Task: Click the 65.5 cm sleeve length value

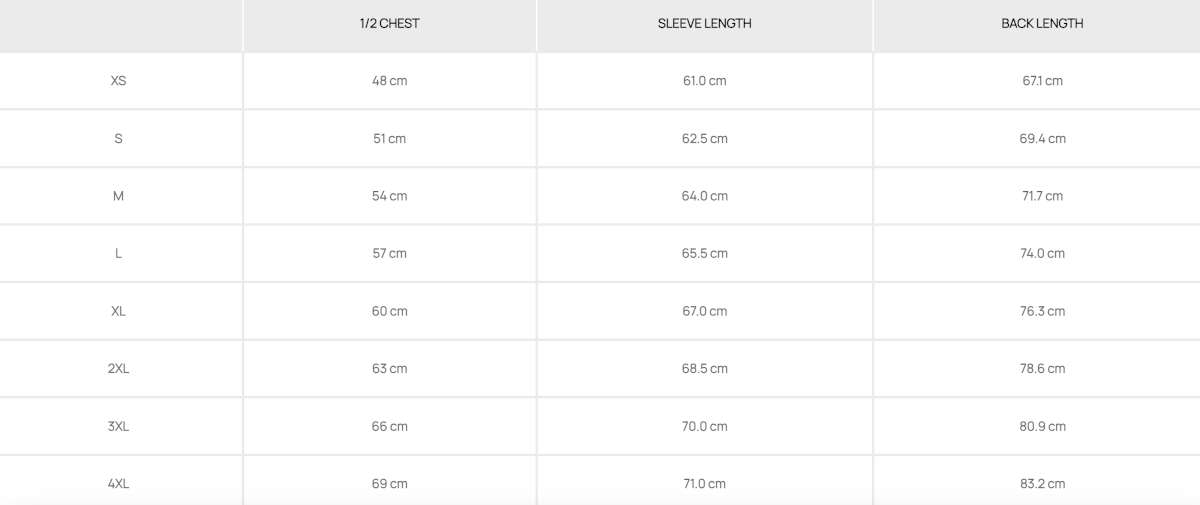Action: pyautogui.click(x=704, y=253)
